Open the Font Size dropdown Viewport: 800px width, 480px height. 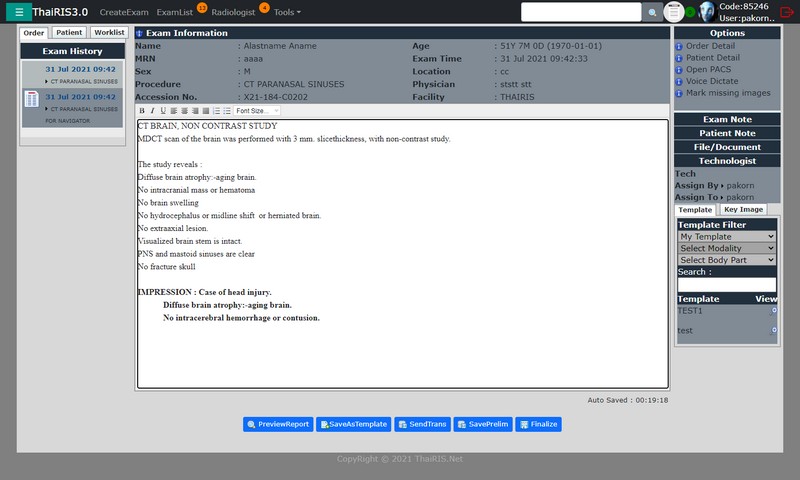(x=257, y=111)
